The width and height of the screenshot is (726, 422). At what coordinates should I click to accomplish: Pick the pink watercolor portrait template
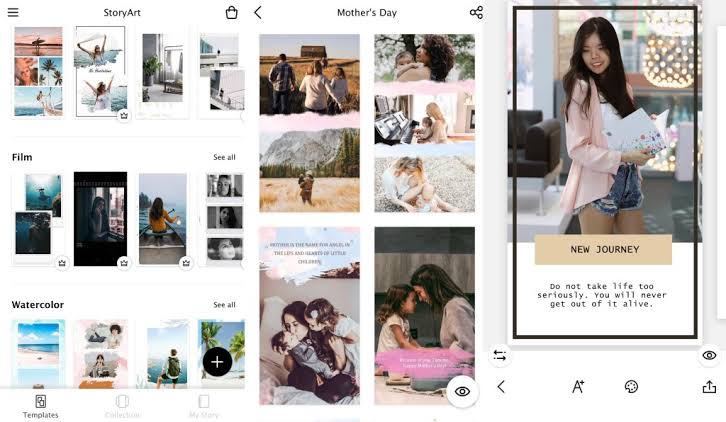pyautogui.click(x=100, y=354)
